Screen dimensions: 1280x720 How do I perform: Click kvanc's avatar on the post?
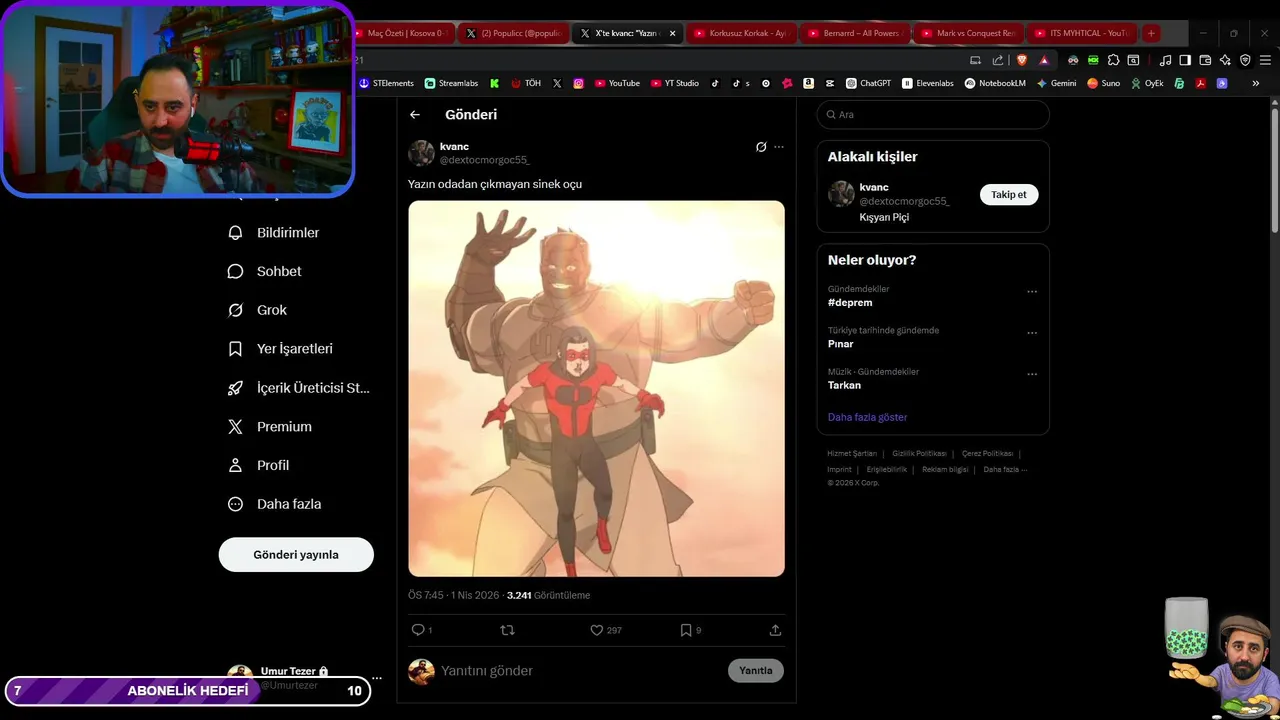[x=421, y=153]
